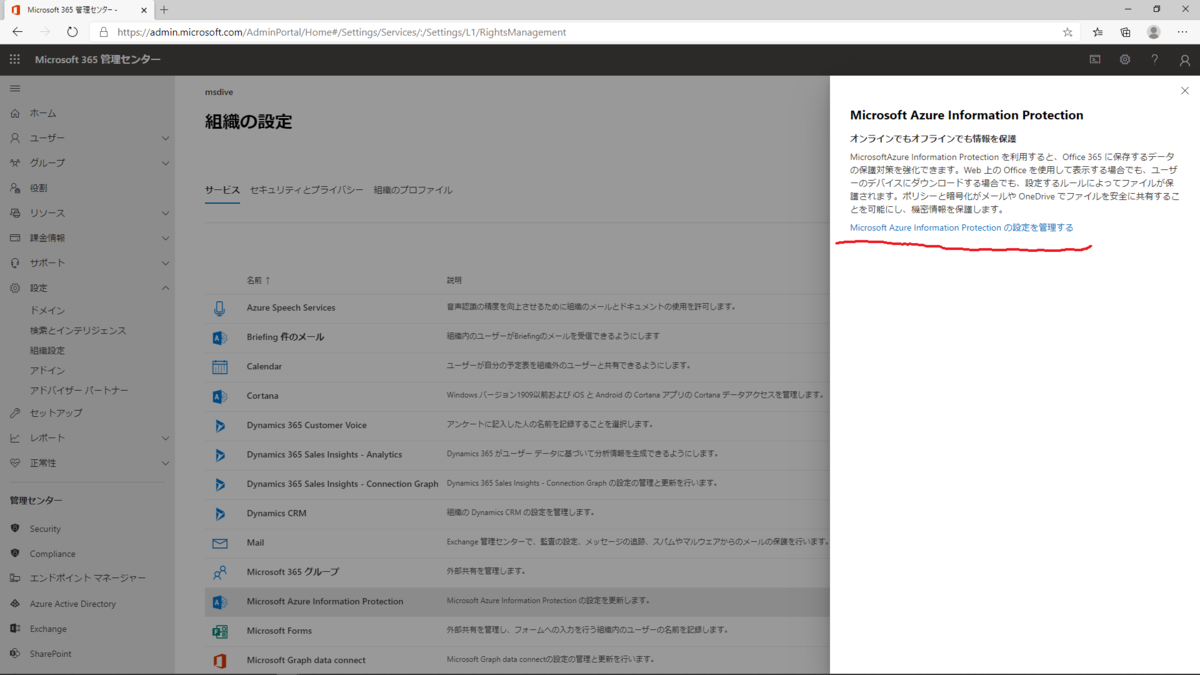The width and height of the screenshot is (1200, 675).
Task: Open the help question mark icon
Action: click(x=1154, y=60)
